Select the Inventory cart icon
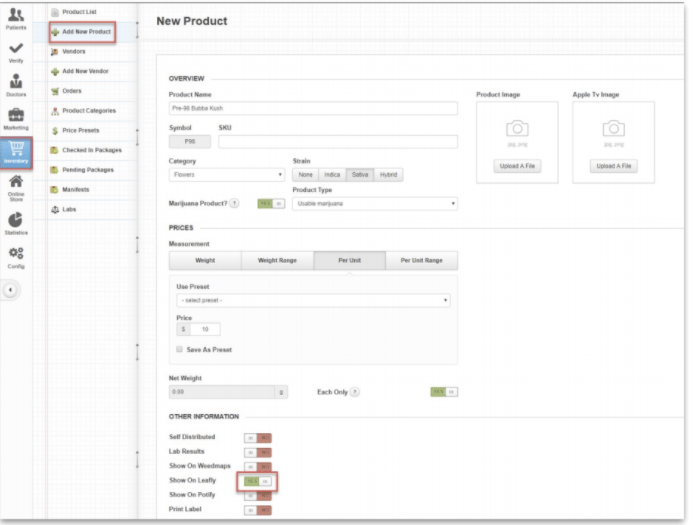694x525 pixels. tap(16, 149)
